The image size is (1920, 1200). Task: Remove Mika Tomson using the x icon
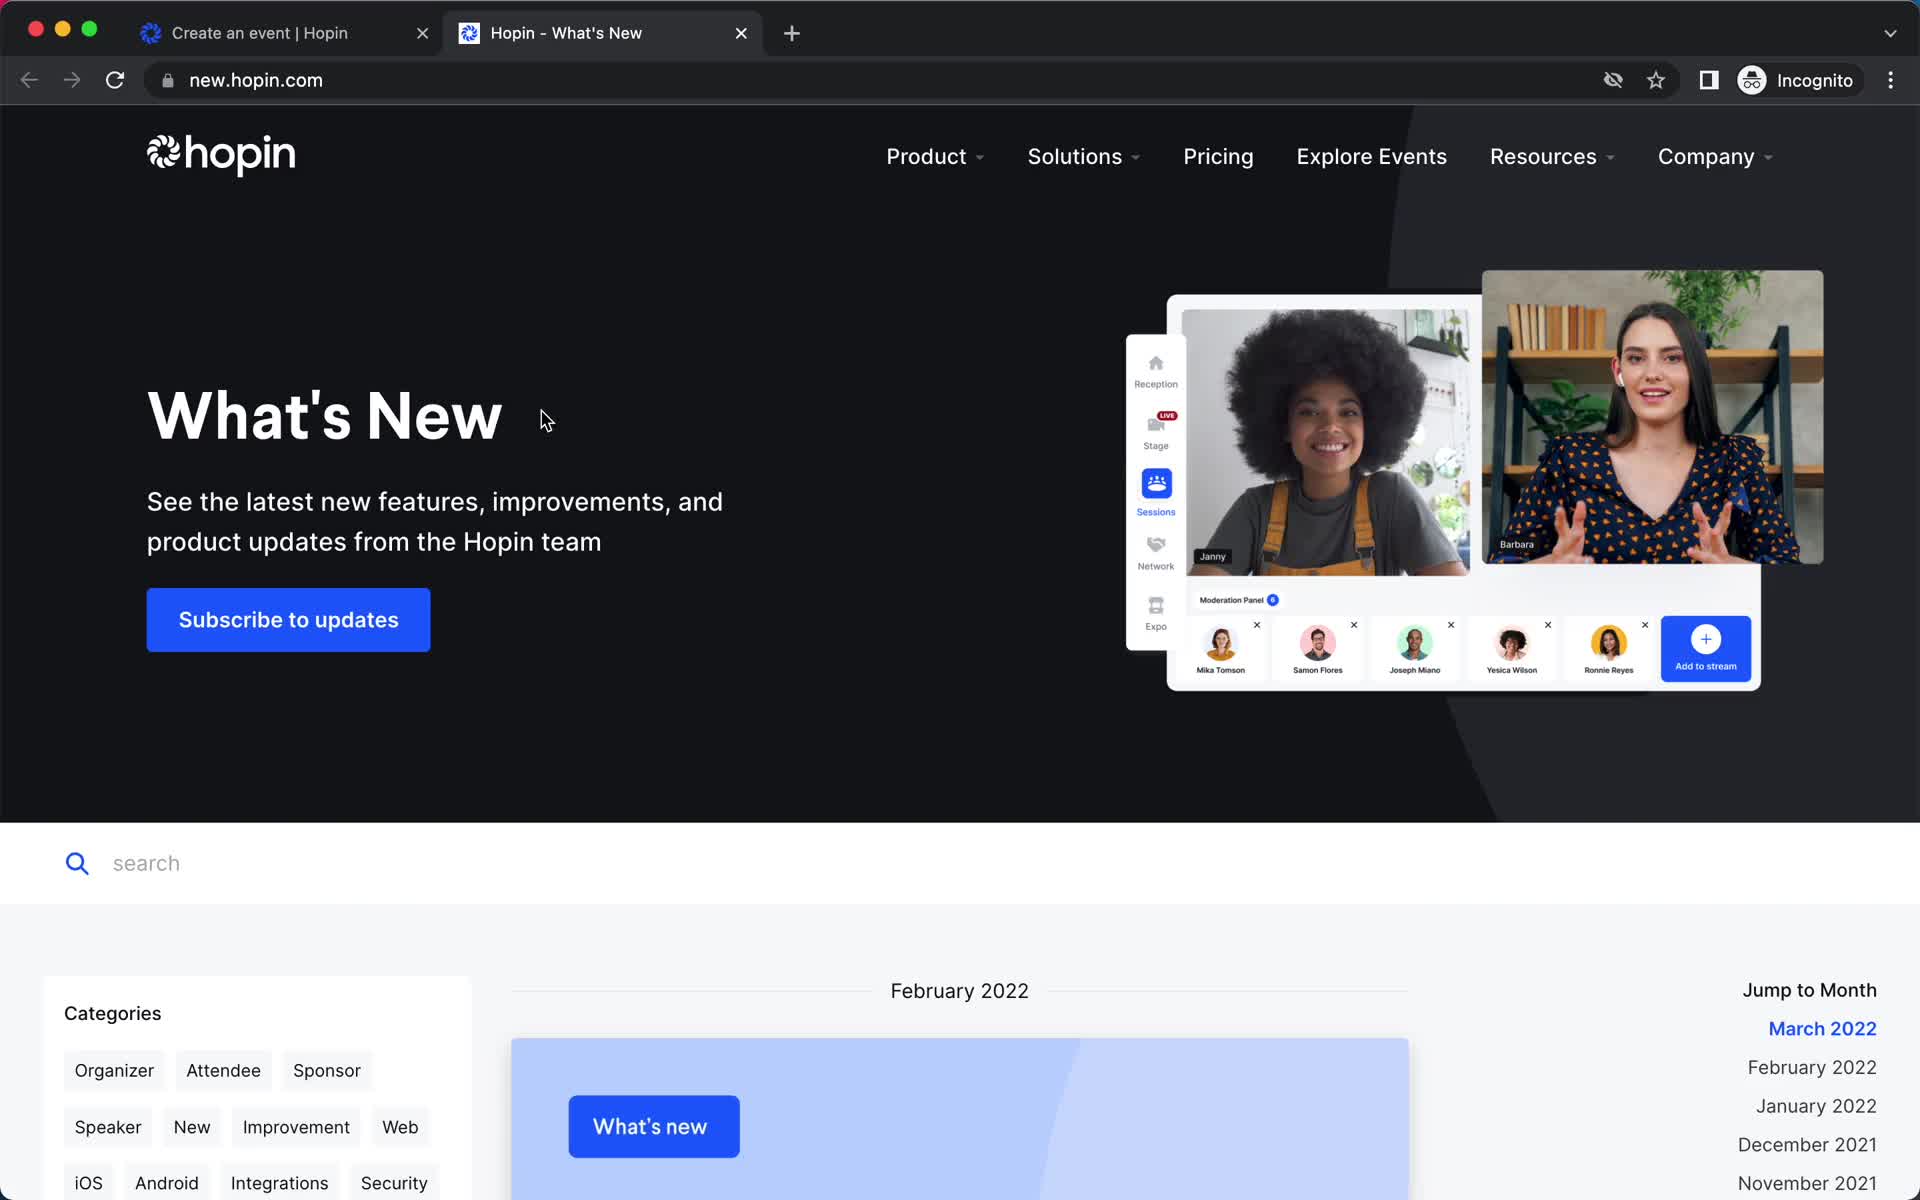(x=1257, y=625)
